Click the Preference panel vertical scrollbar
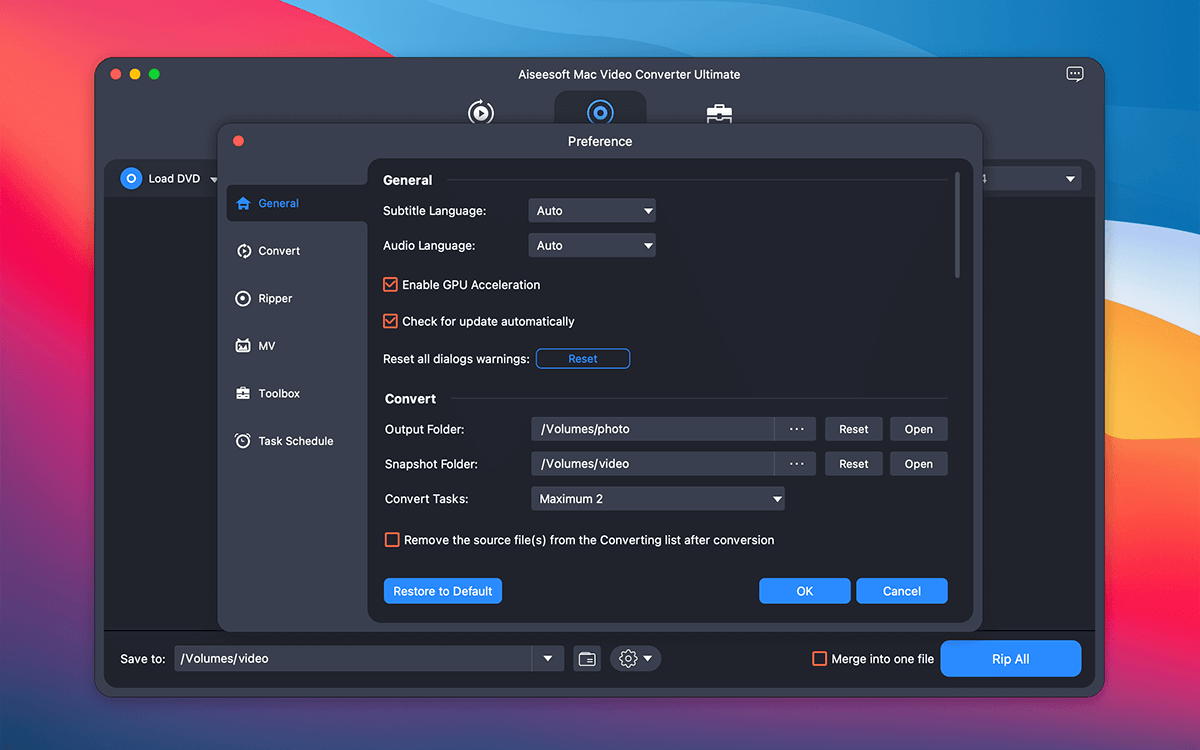The height and width of the screenshot is (750, 1200). [958, 225]
